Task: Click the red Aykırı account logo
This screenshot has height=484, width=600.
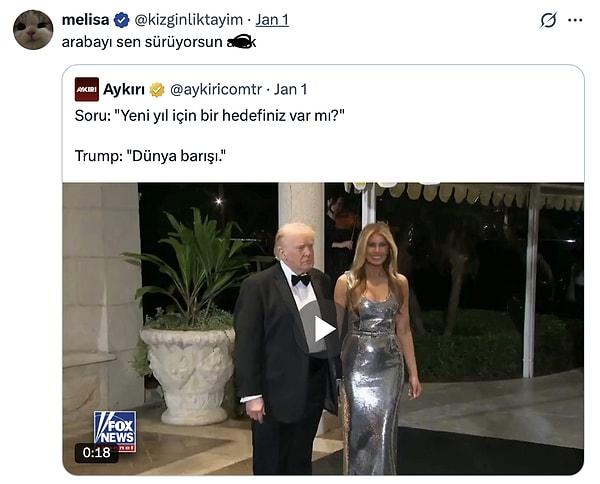Action: coord(87,89)
